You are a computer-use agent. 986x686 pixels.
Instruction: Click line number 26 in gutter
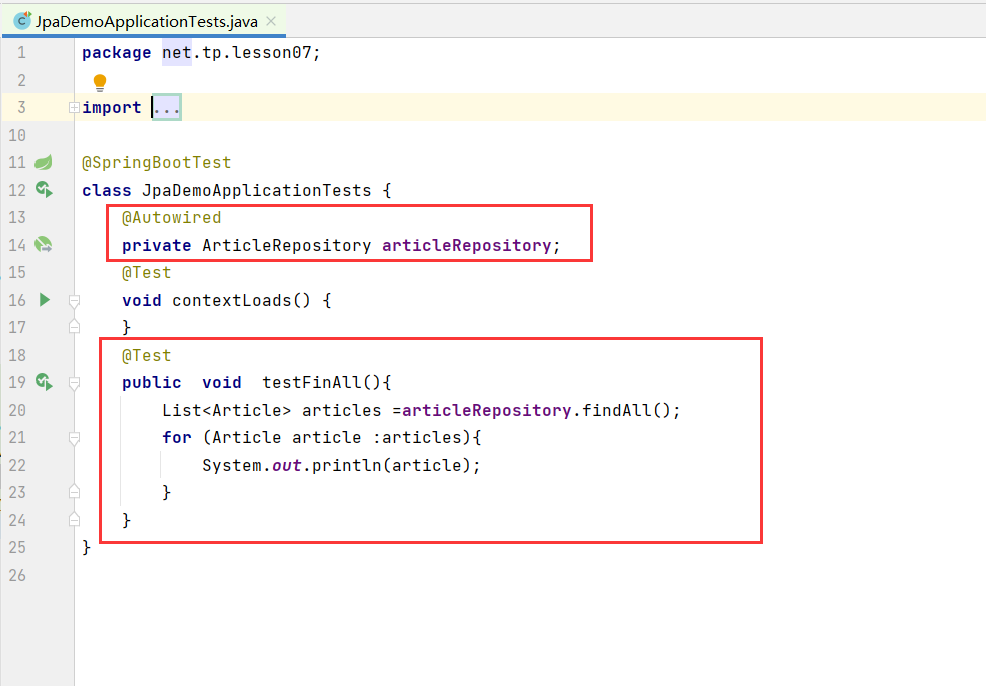(x=17, y=575)
